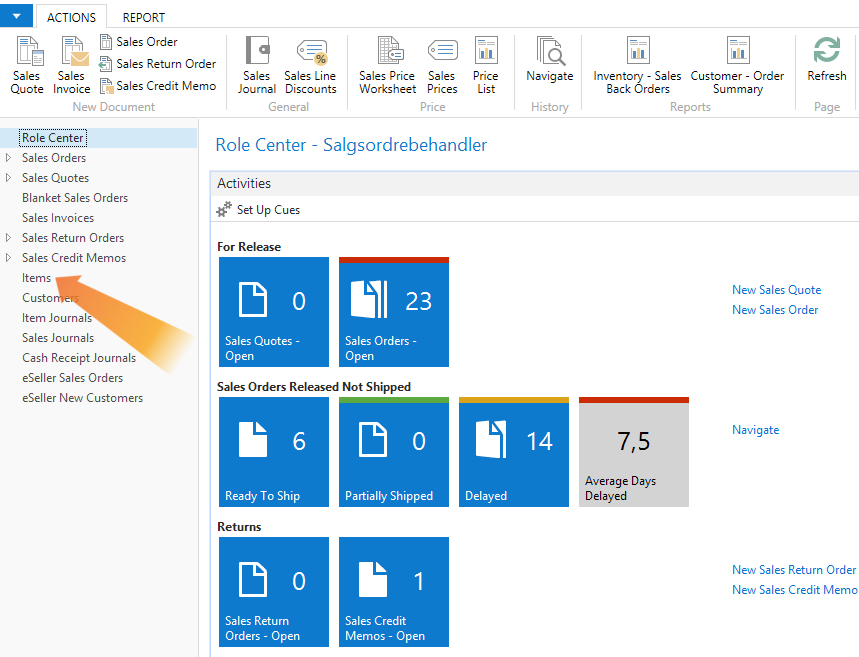The width and height of the screenshot is (859, 657).
Task: Click the New Sales Return Order link
Action: tap(794, 570)
